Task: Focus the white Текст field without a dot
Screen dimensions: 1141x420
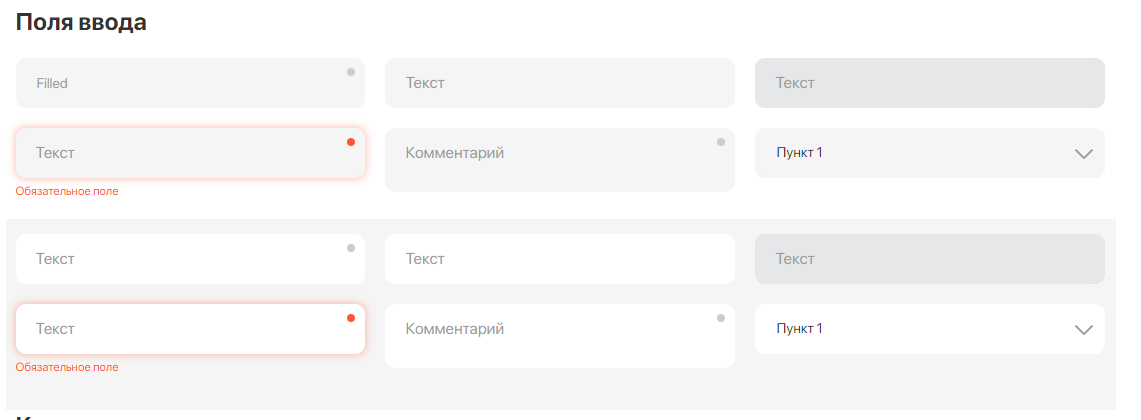Action: pos(559,259)
